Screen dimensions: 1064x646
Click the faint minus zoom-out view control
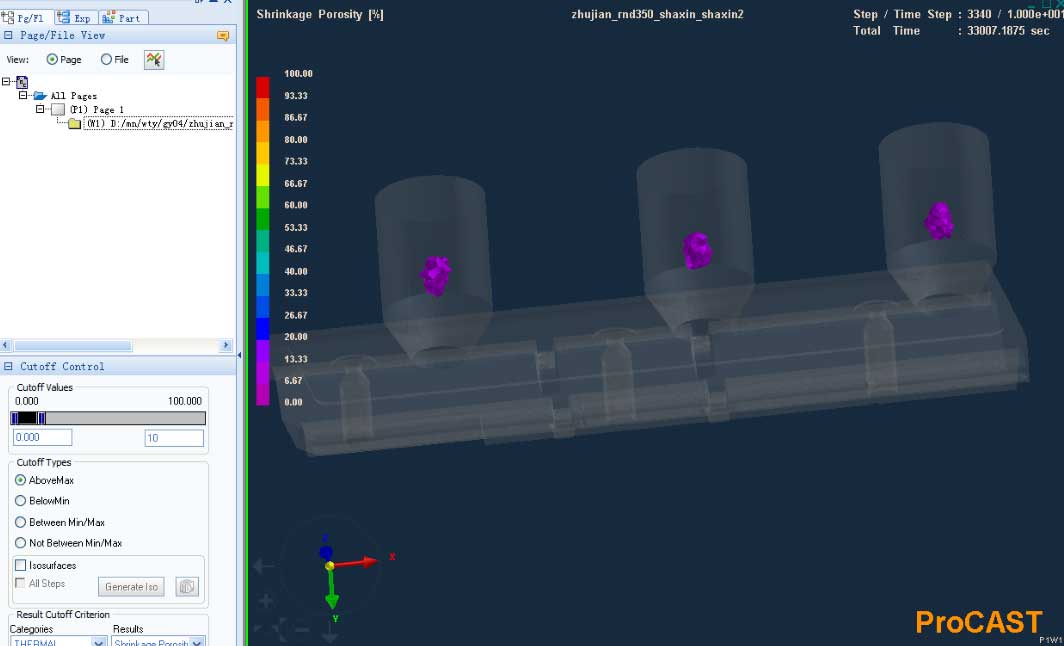click(x=303, y=630)
